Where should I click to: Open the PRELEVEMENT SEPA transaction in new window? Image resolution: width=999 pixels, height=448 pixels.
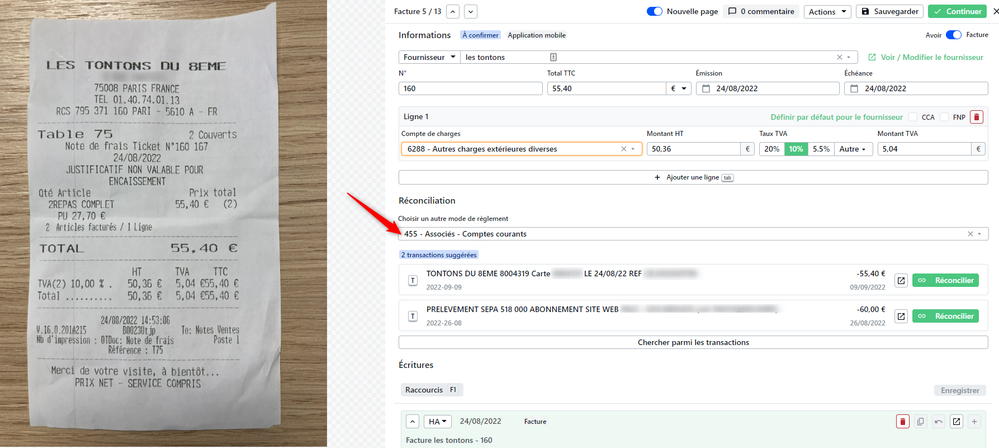point(901,316)
